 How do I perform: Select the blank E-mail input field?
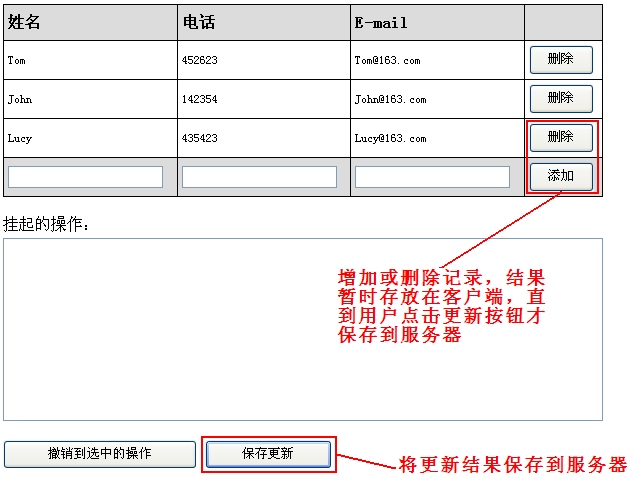[432, 177]
